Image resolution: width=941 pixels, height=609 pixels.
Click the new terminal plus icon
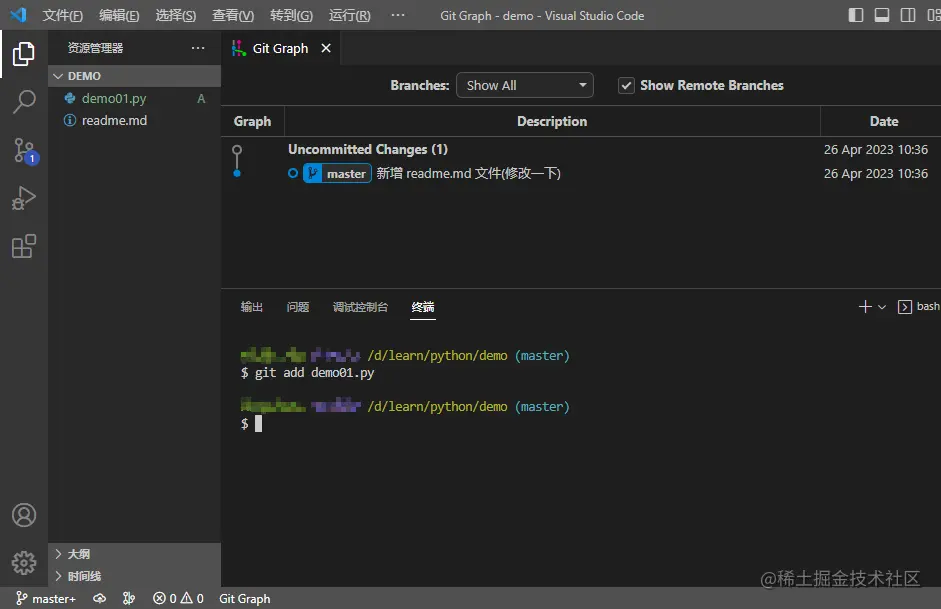click(x=865, y=307)
